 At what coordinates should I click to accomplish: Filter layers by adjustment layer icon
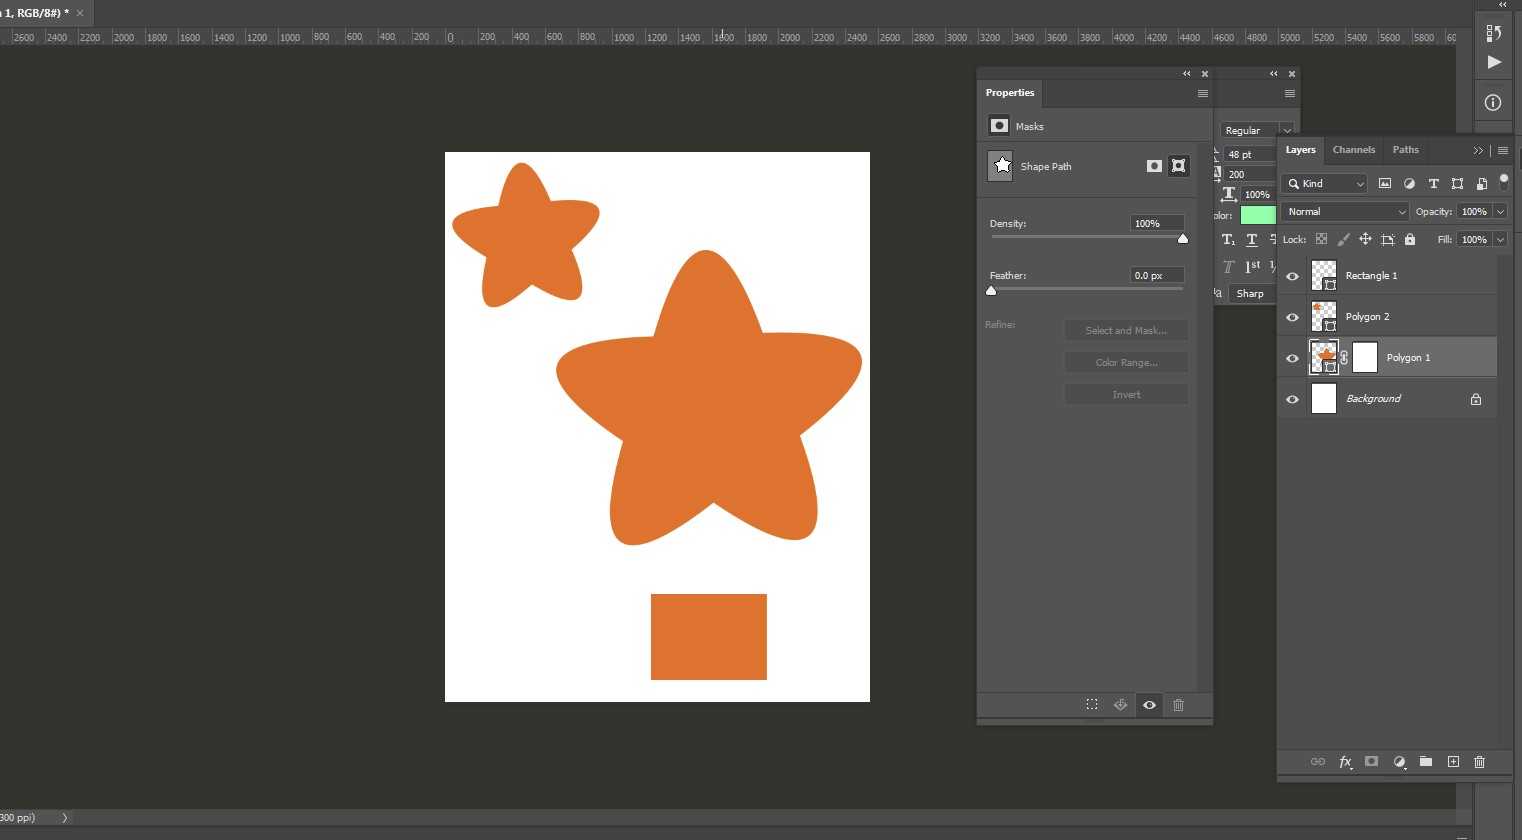tap(1409, 183)
